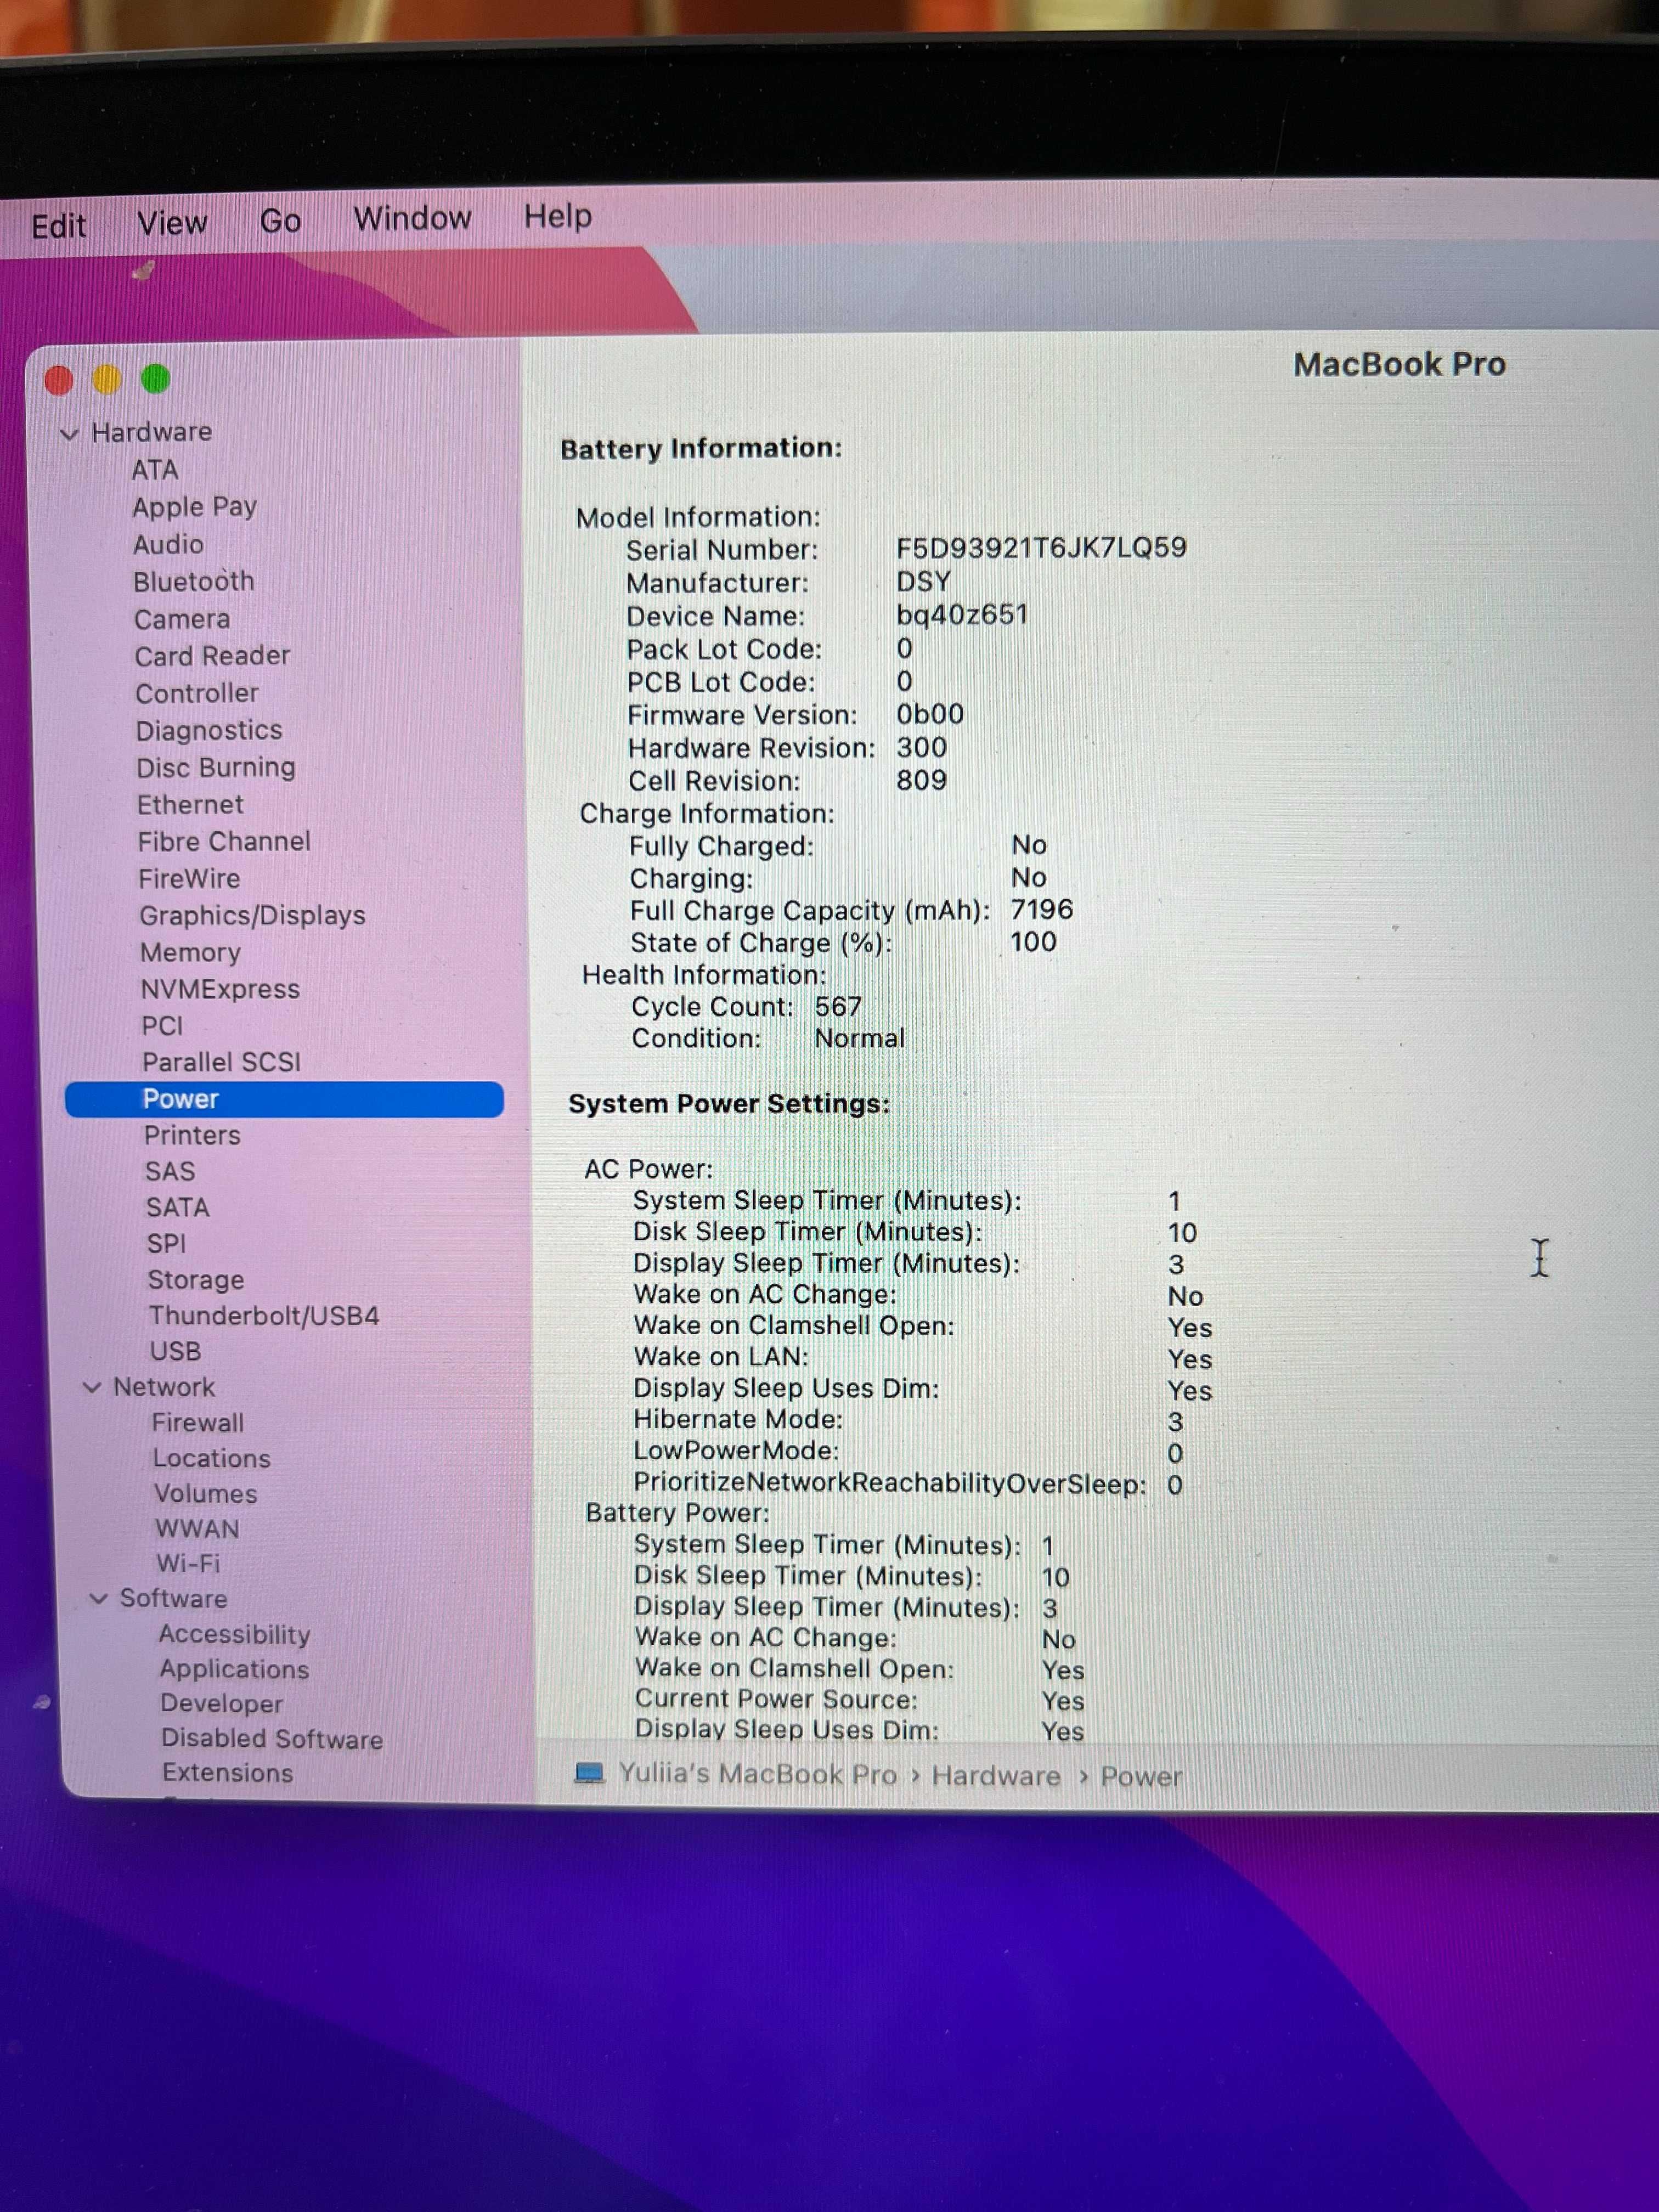The width and height of the screenshot is (1659, 2212).
Task: Collapse the Network section chevron
Action: [92, 1387]
